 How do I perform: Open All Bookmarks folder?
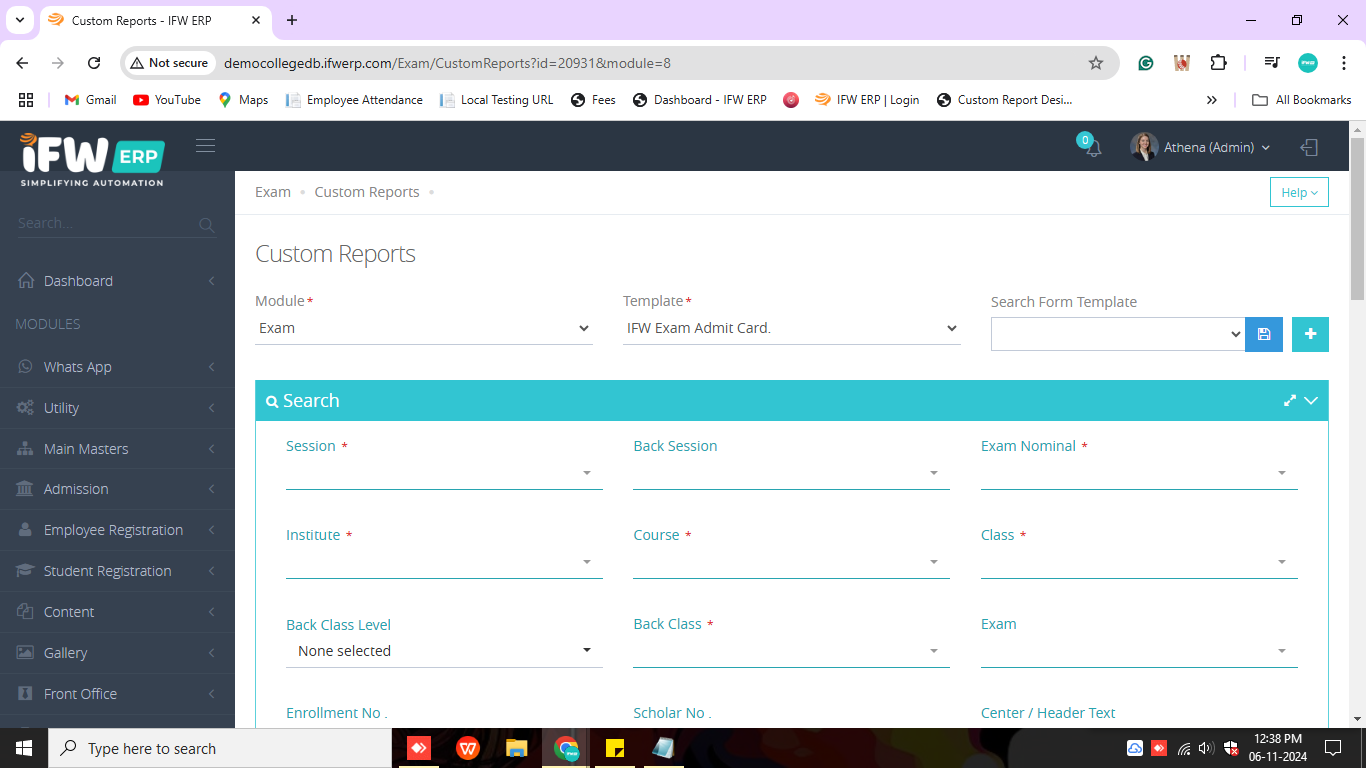[1302, 100]
